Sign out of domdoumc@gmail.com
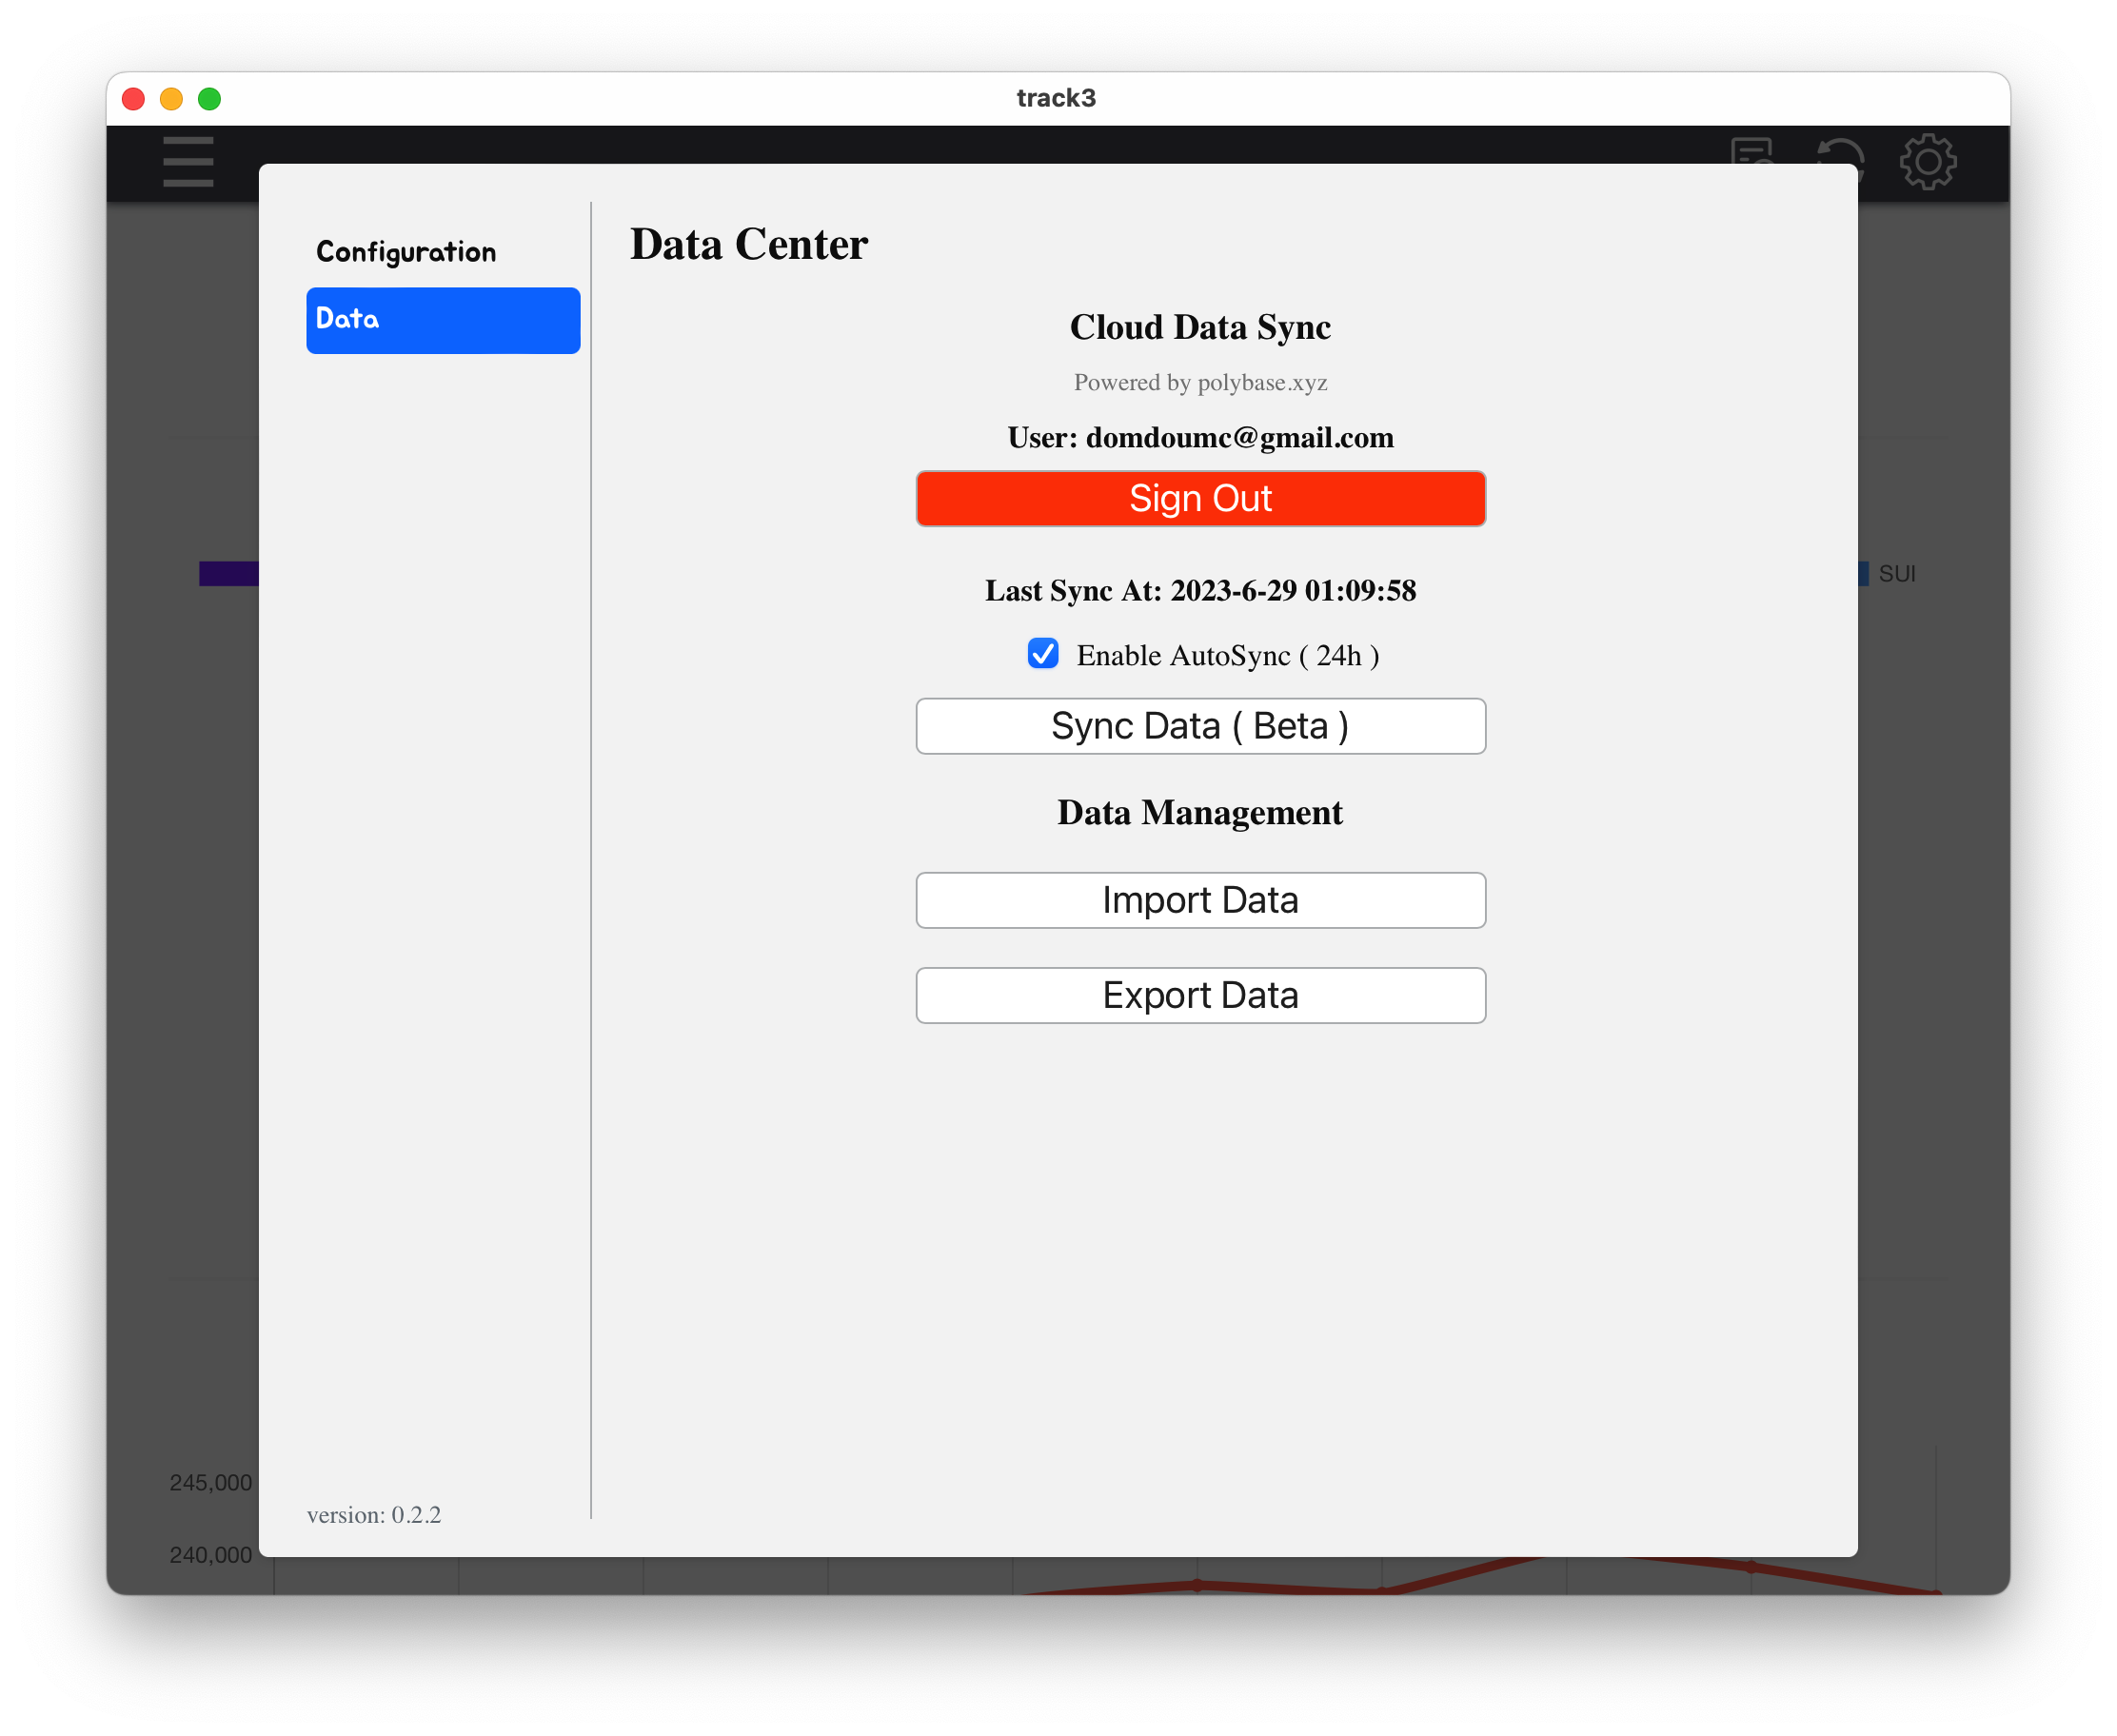The height and width of the screenshot is (1736, 2117). (1200, 498)
